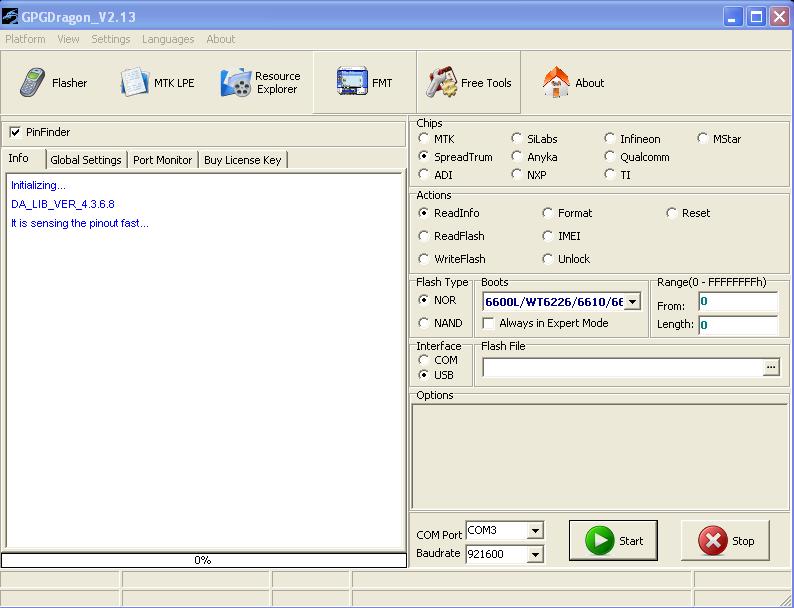
Task: Expand the Baudrate dropdown
Action: (x=535, y=554)
